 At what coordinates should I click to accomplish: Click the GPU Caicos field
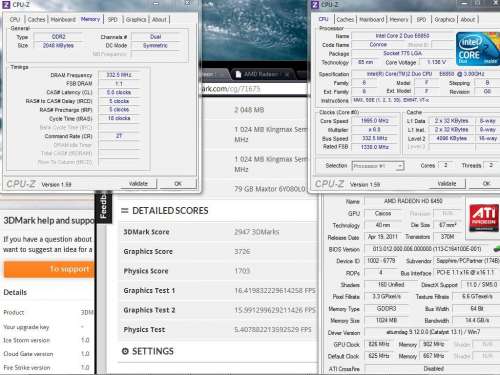(383, 213)
